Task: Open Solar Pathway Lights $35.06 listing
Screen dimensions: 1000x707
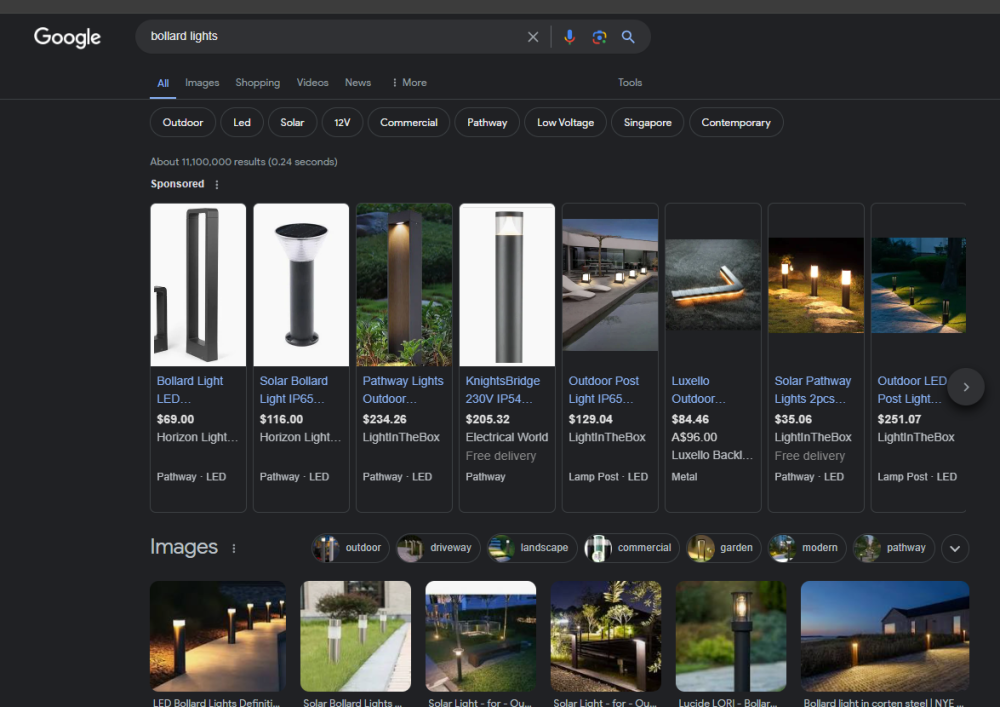Action: pyautogui.click(x=813, y=389)
